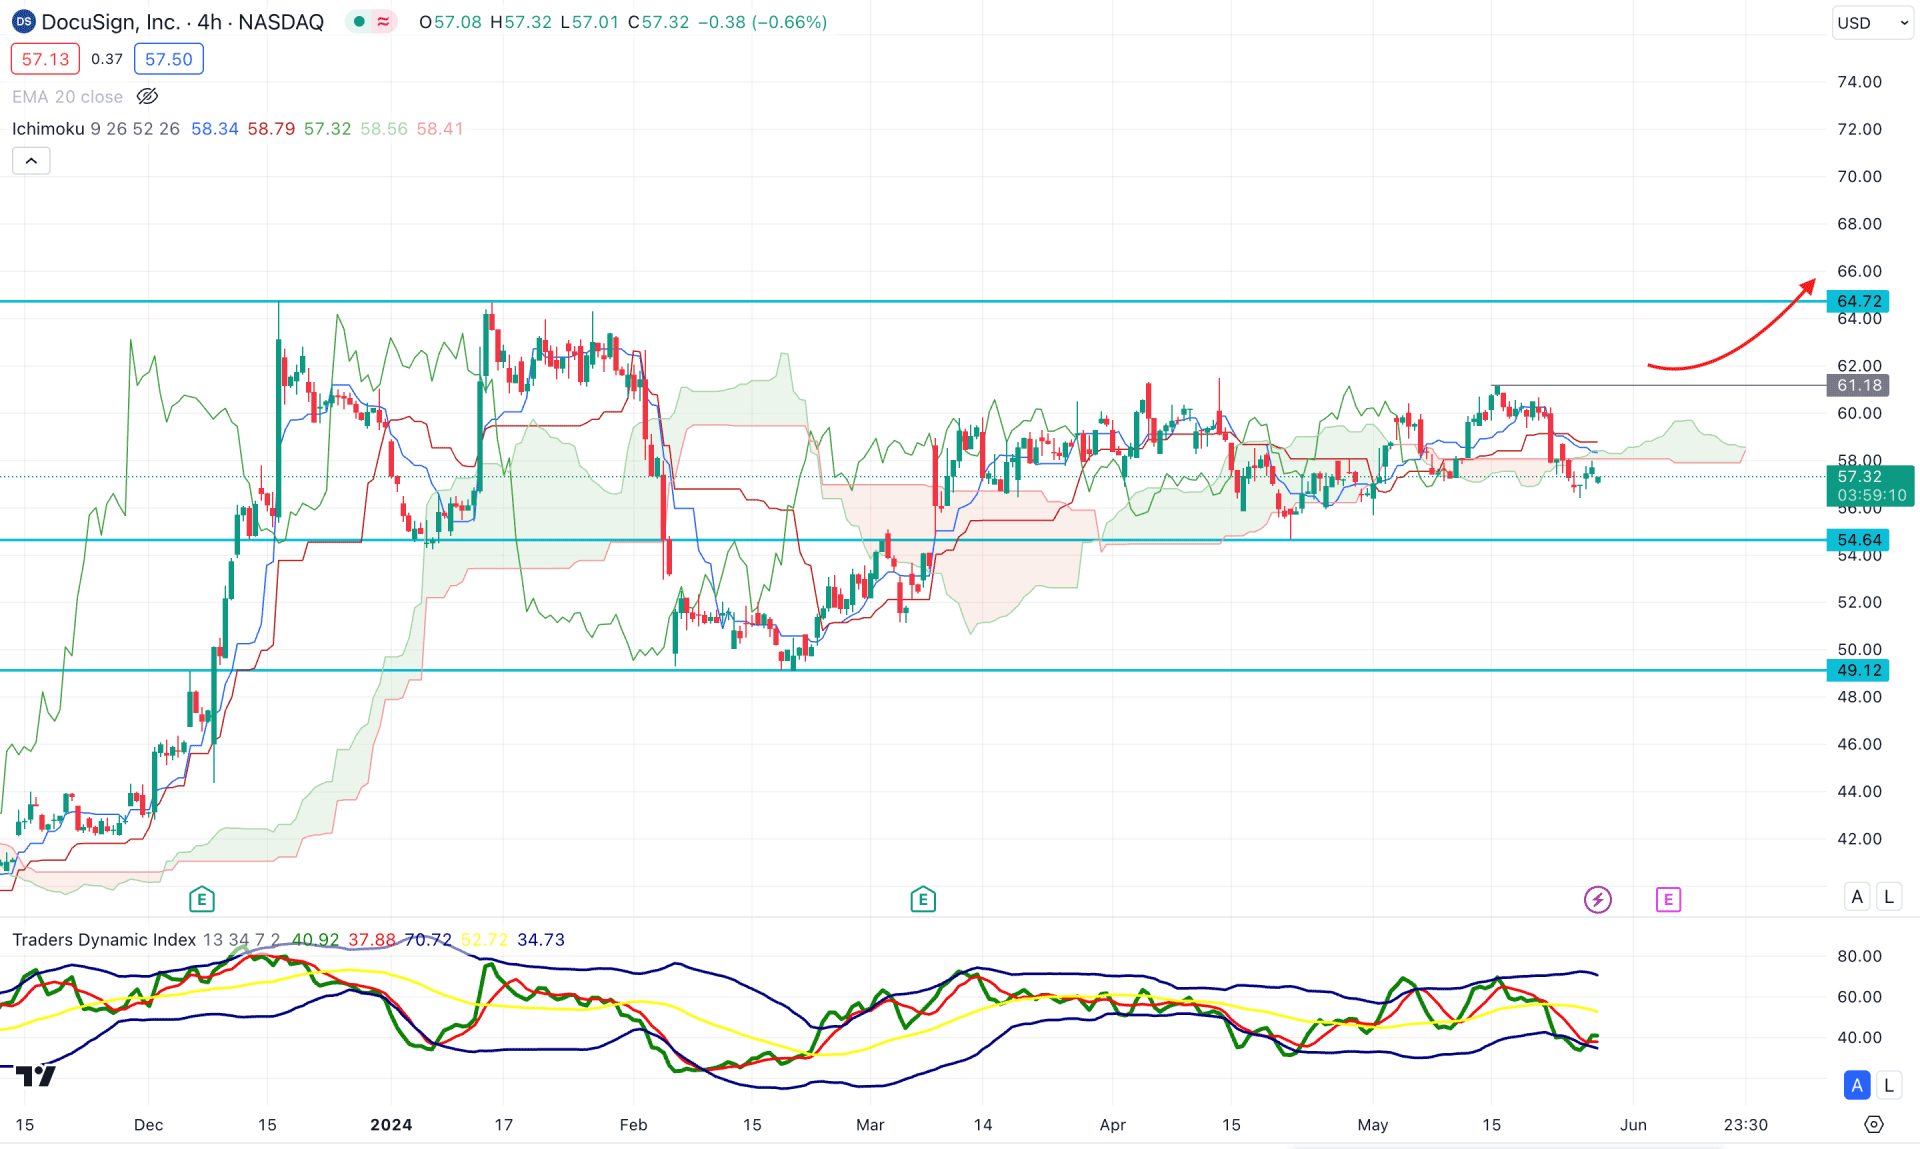Viewport: 1920px width, 1149px height.
Task: Click the Ichimoku value 58.79 in red
Action: click(271, 129)
